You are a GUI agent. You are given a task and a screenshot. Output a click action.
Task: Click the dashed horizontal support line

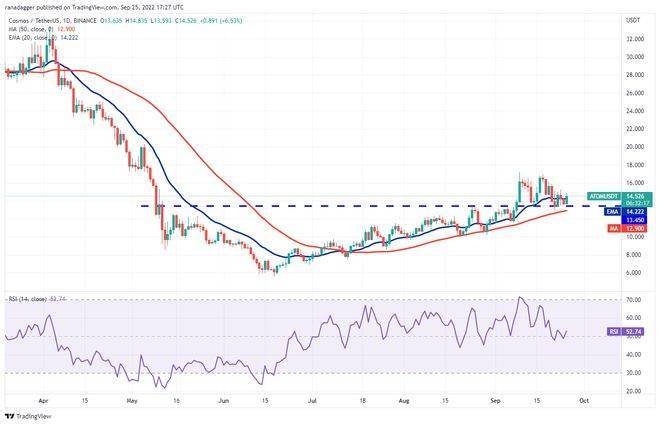(x=300, y=206)
